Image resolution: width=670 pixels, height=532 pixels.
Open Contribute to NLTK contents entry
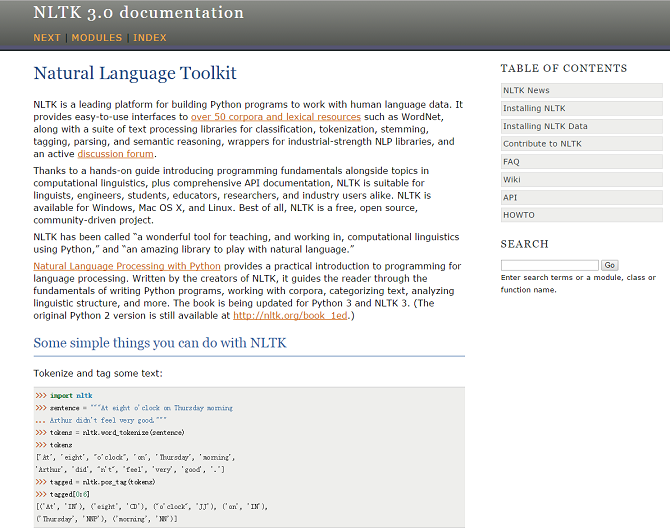(582, 144)
